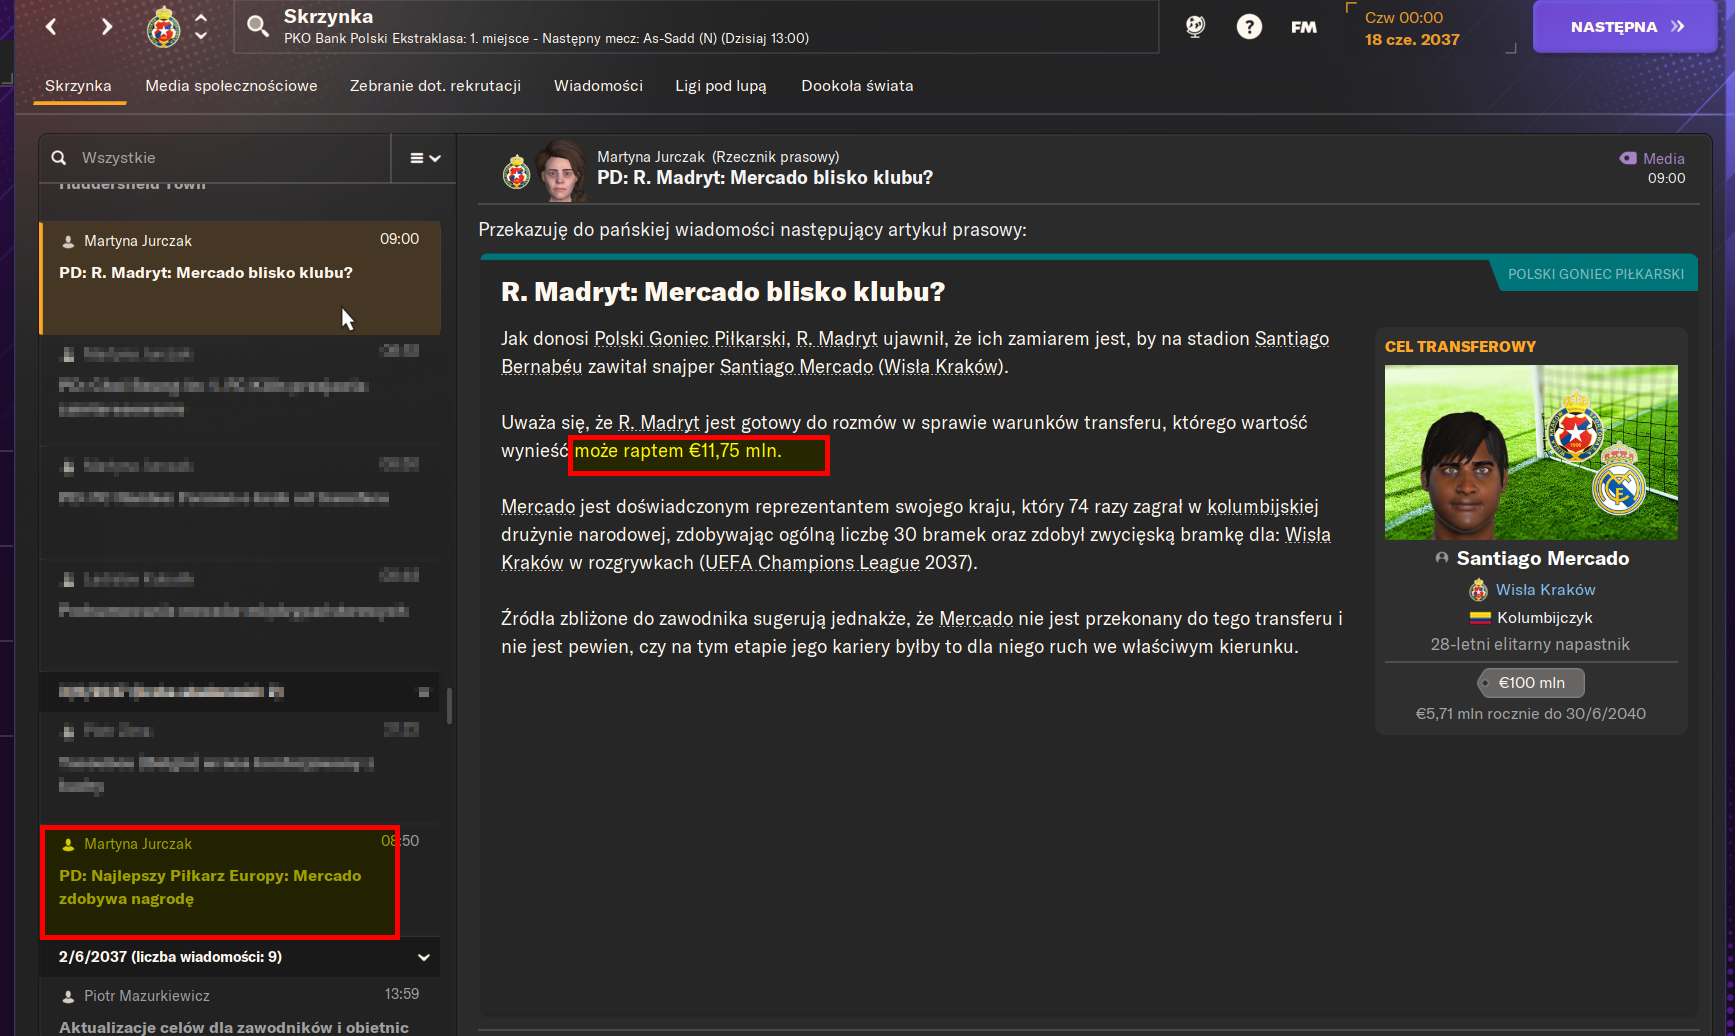
Task: Click the inbox list scrollbar
Action: click(449, 706)
